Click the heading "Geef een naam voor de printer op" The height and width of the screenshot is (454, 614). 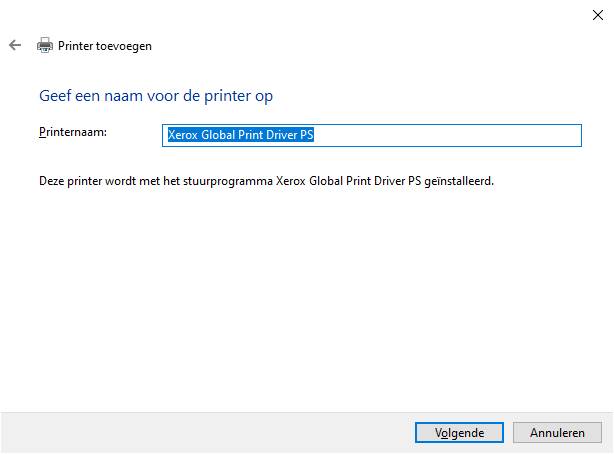click(x=156, y=96)
